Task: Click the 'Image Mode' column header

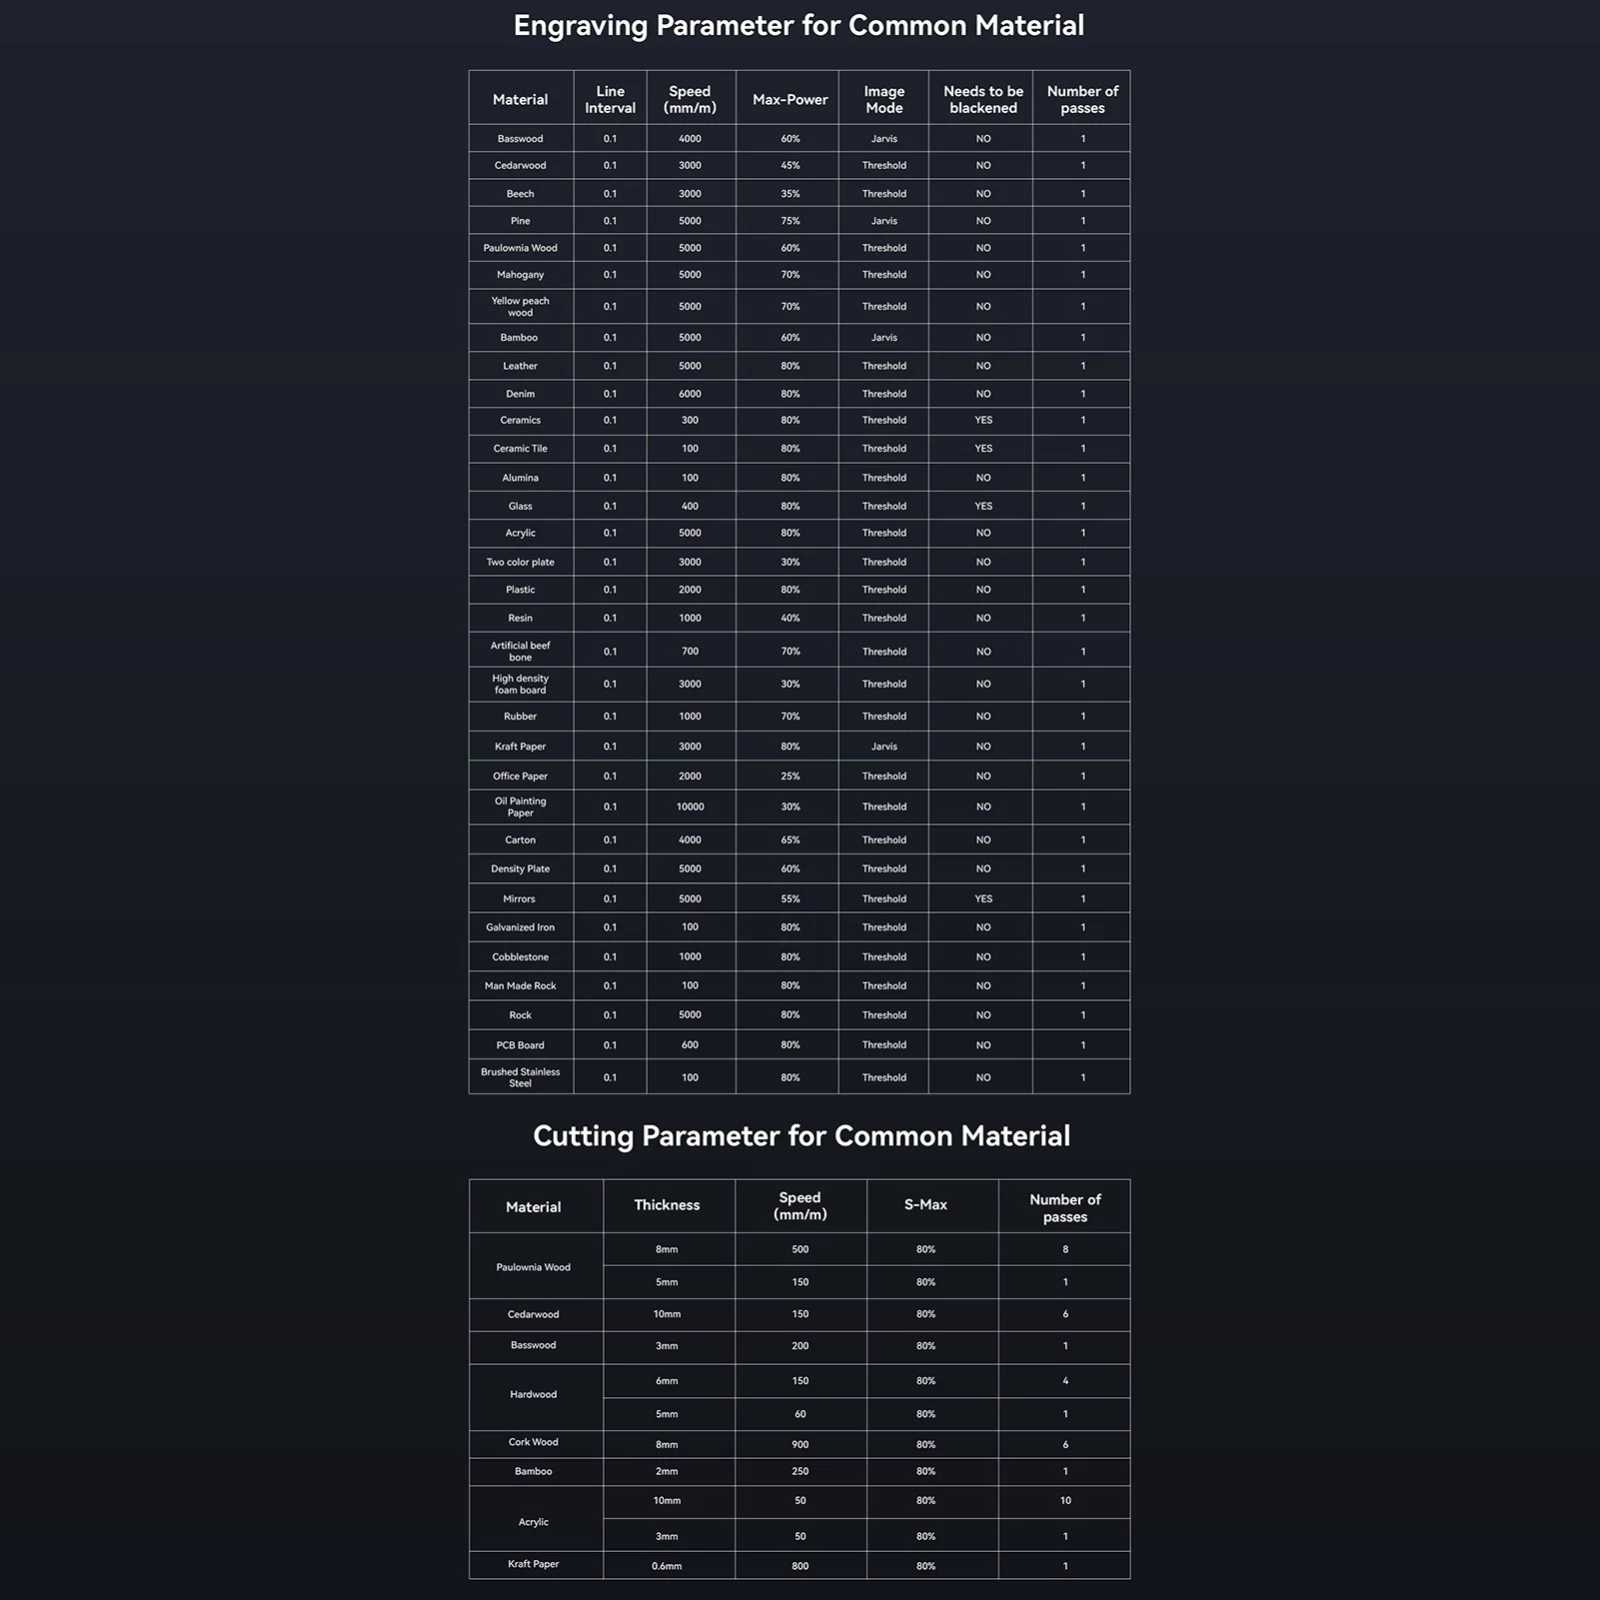Action: 884,99
